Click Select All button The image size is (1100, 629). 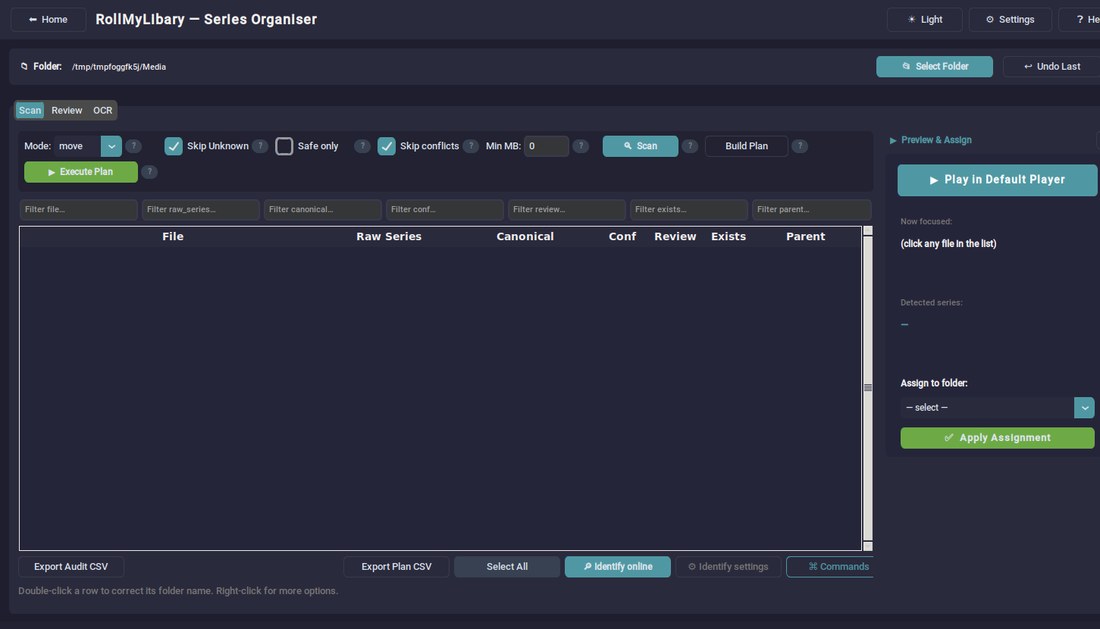(507, 567)
